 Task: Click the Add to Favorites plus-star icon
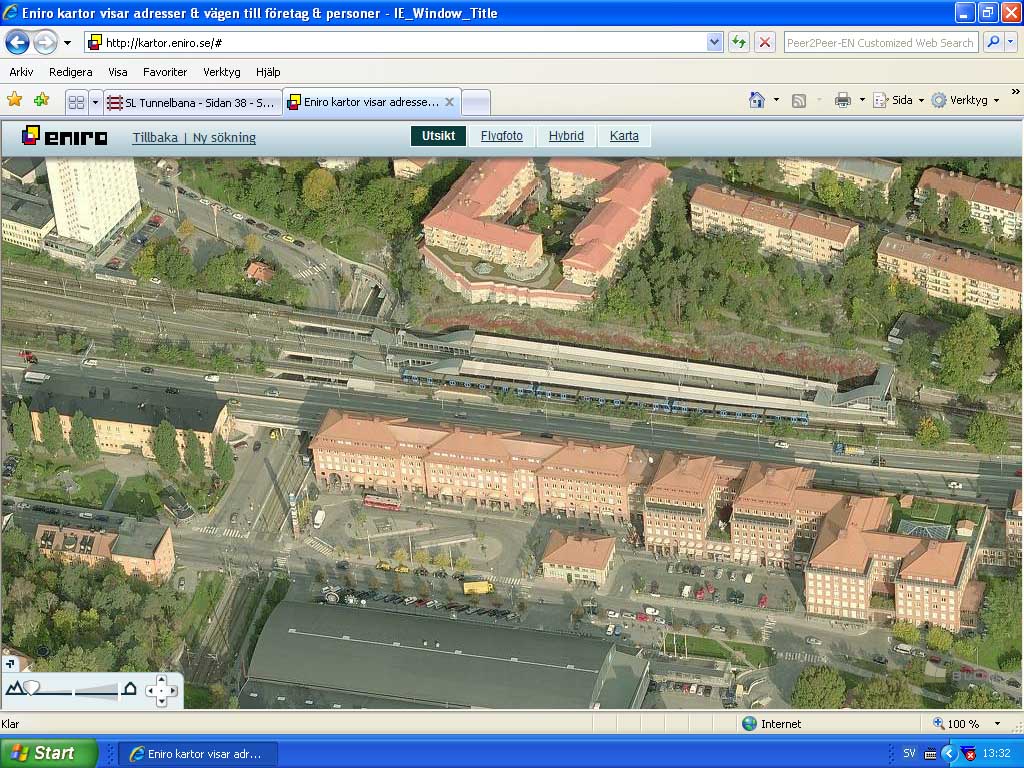click(41, 100)
